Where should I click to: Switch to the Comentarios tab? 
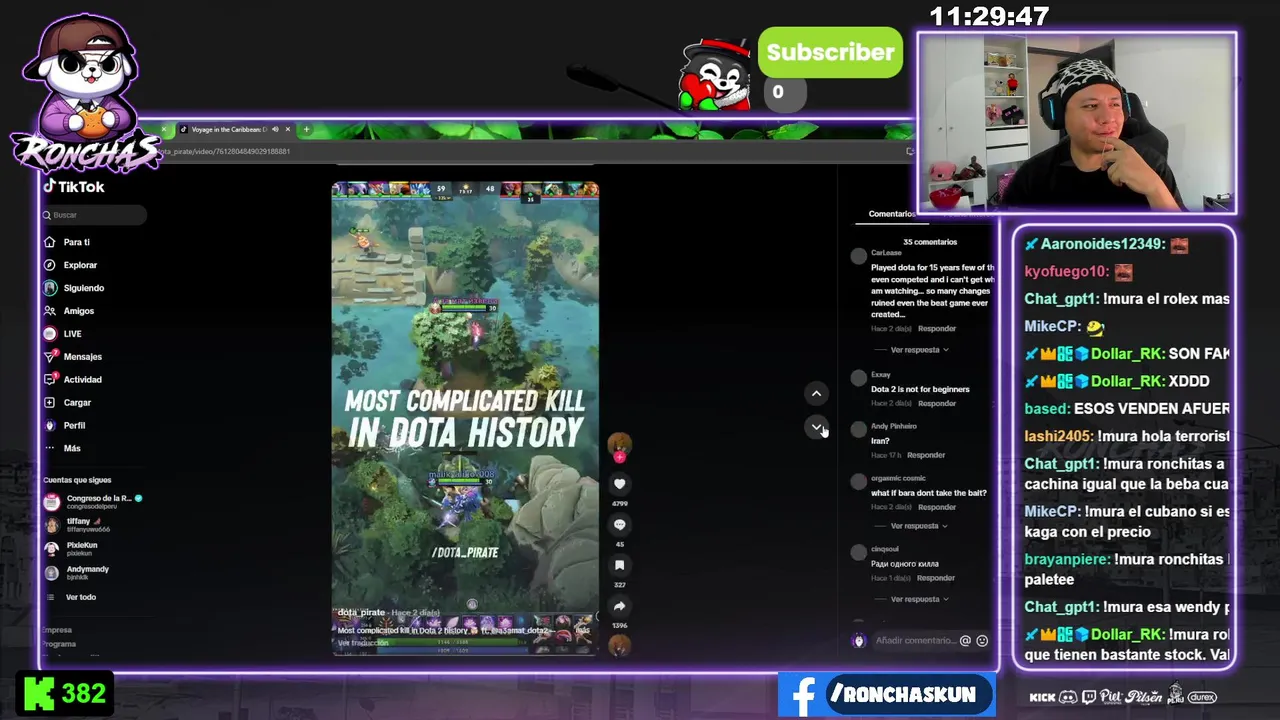(892, 214)
